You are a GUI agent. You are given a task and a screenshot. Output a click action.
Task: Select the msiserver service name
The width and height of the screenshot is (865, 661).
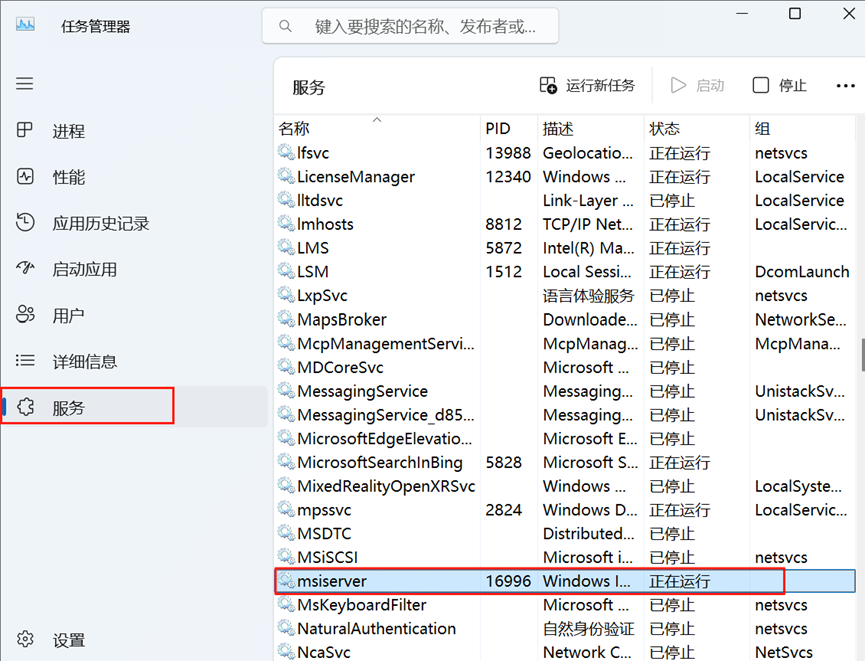point(332,581)
